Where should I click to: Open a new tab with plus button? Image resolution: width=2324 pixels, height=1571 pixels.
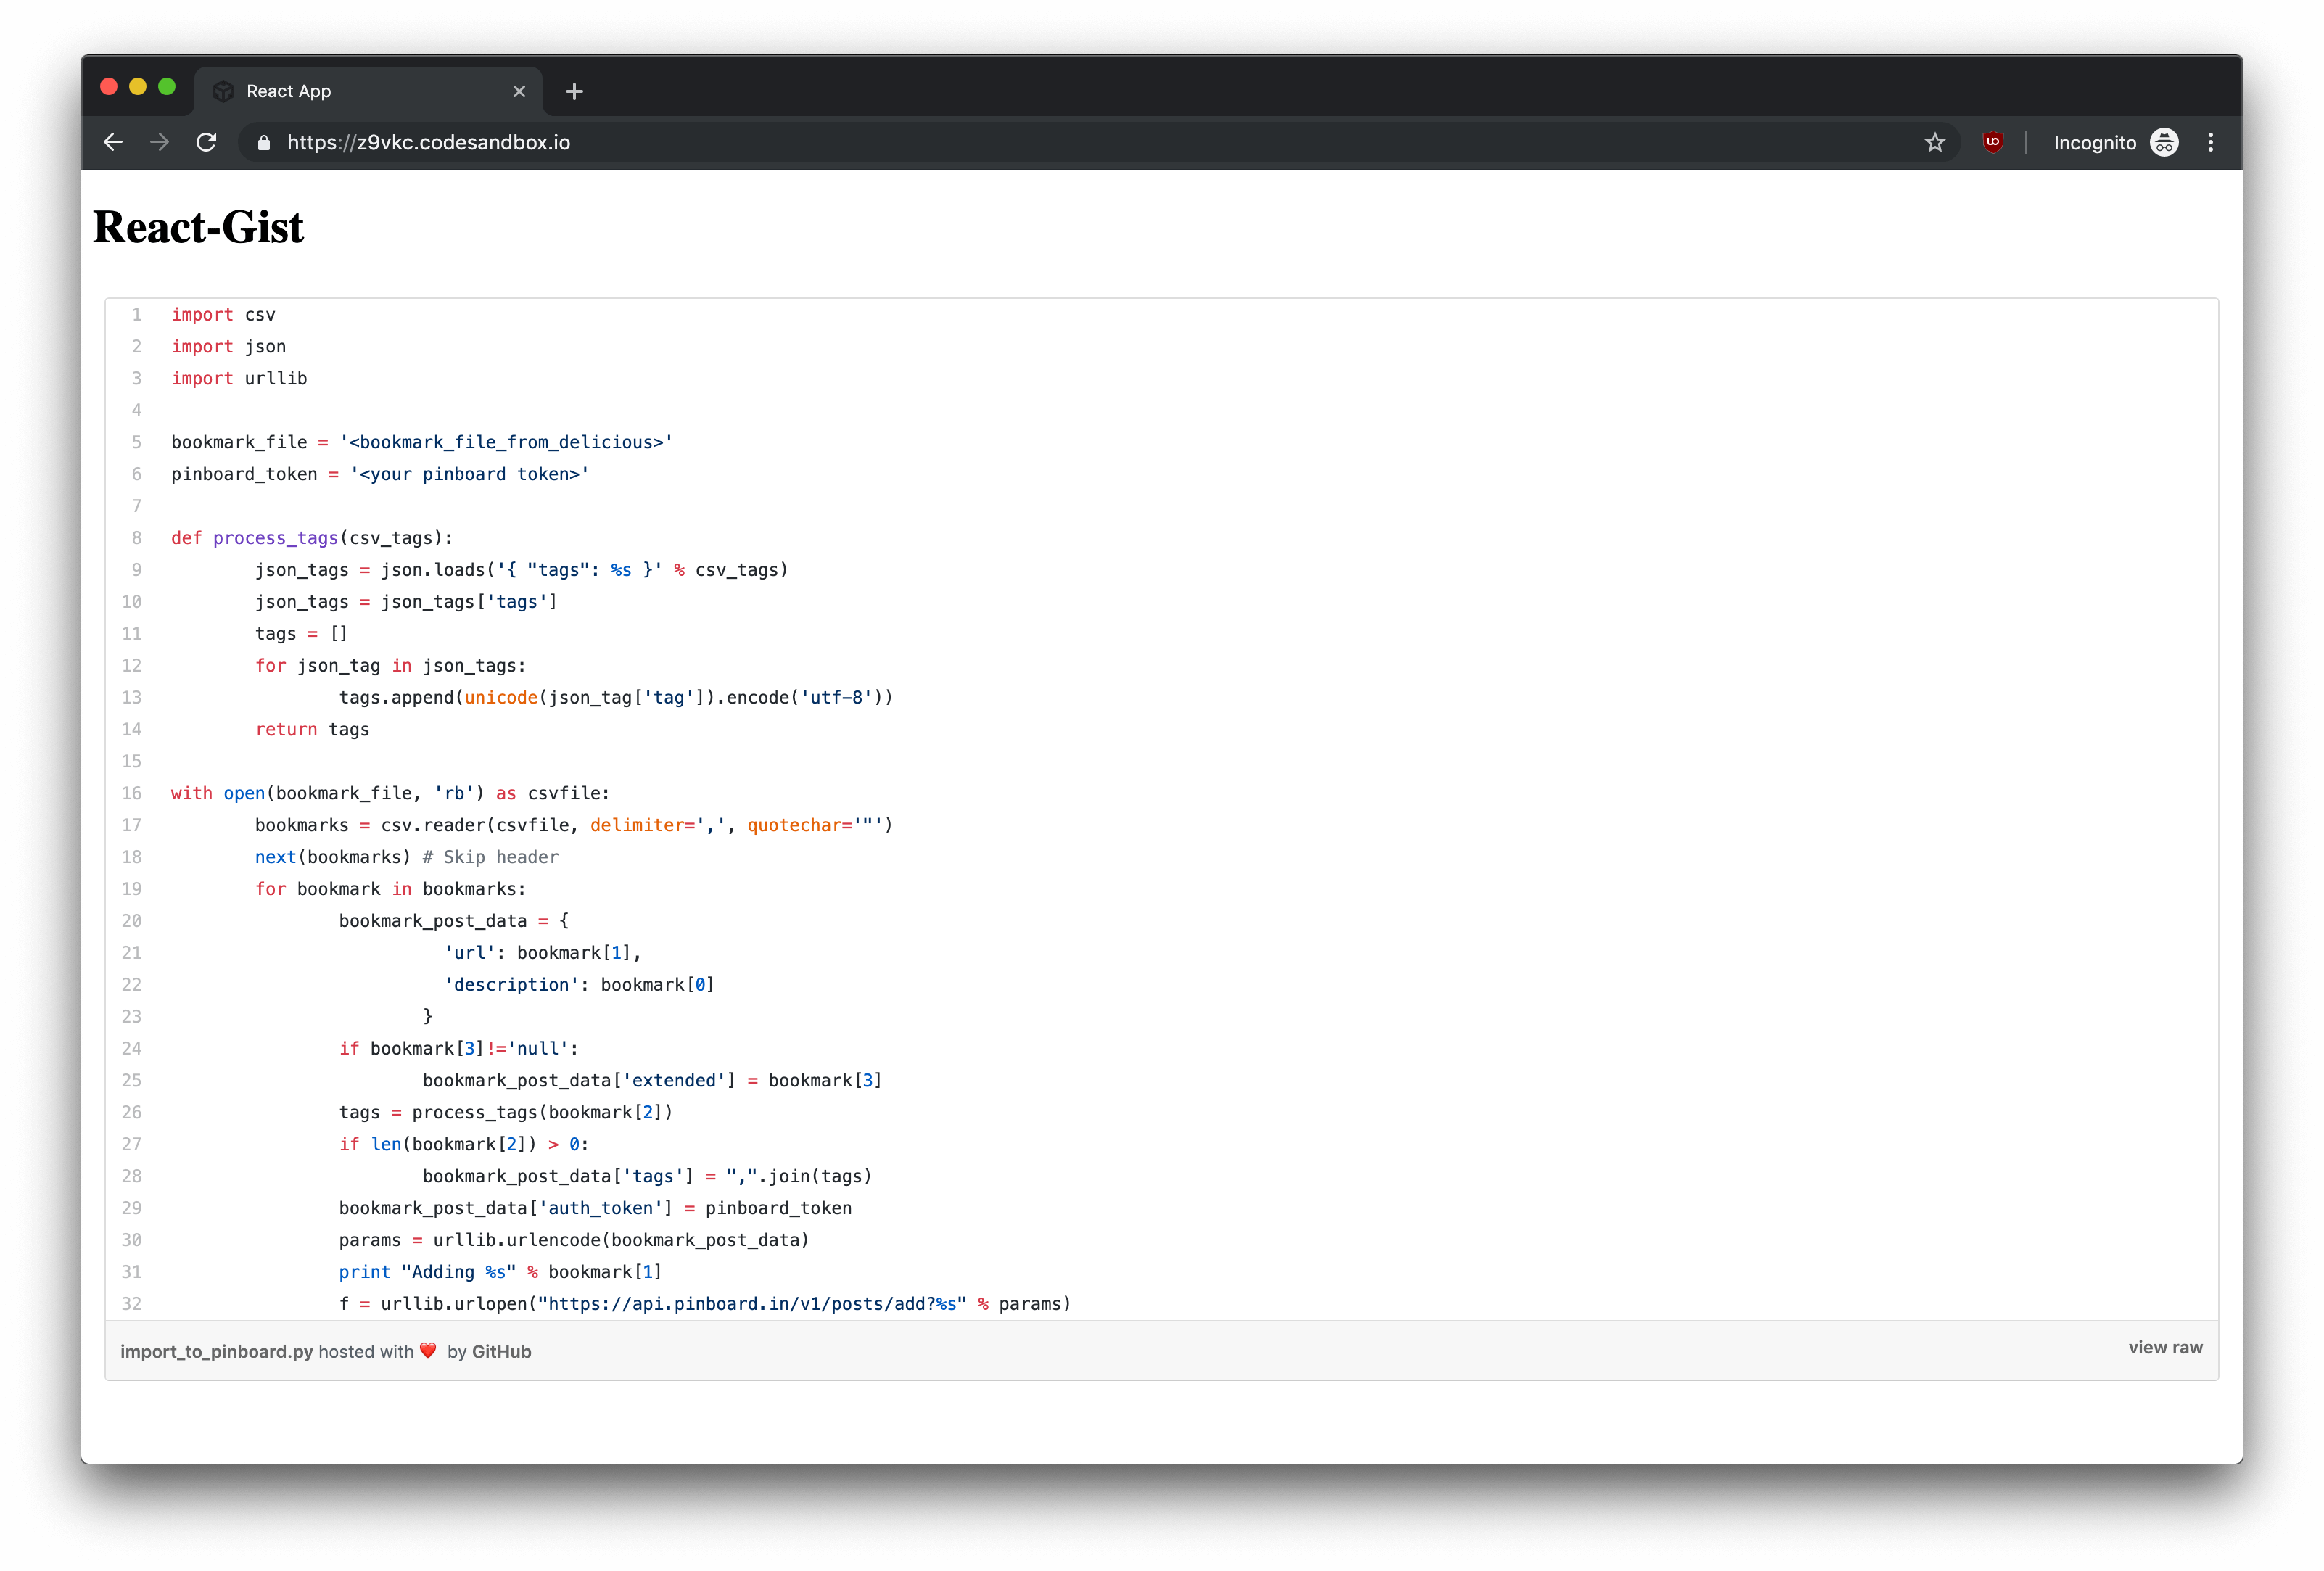[574, 92]
